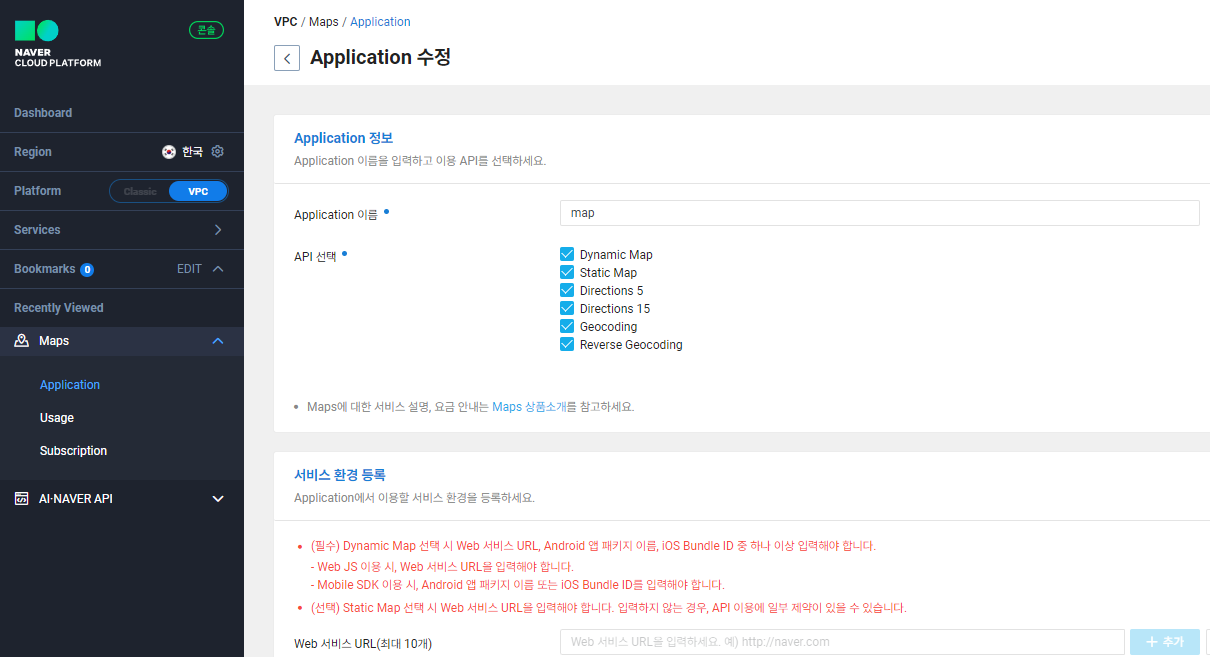Expand the AI·NAVER API section chevron
The width and height of the screenshot is (1210, 657).
218,499
